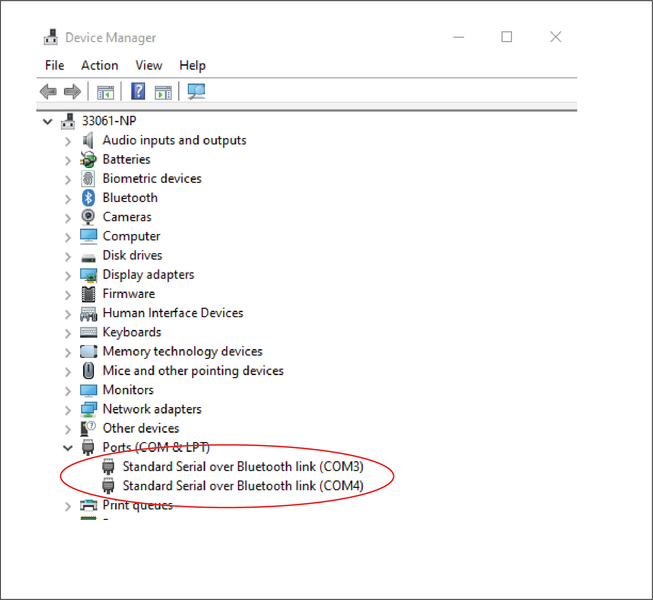The width and height of the screenshot is (653, 600).
Task: Expand the Network adapters category
Action: click(68, 410)
